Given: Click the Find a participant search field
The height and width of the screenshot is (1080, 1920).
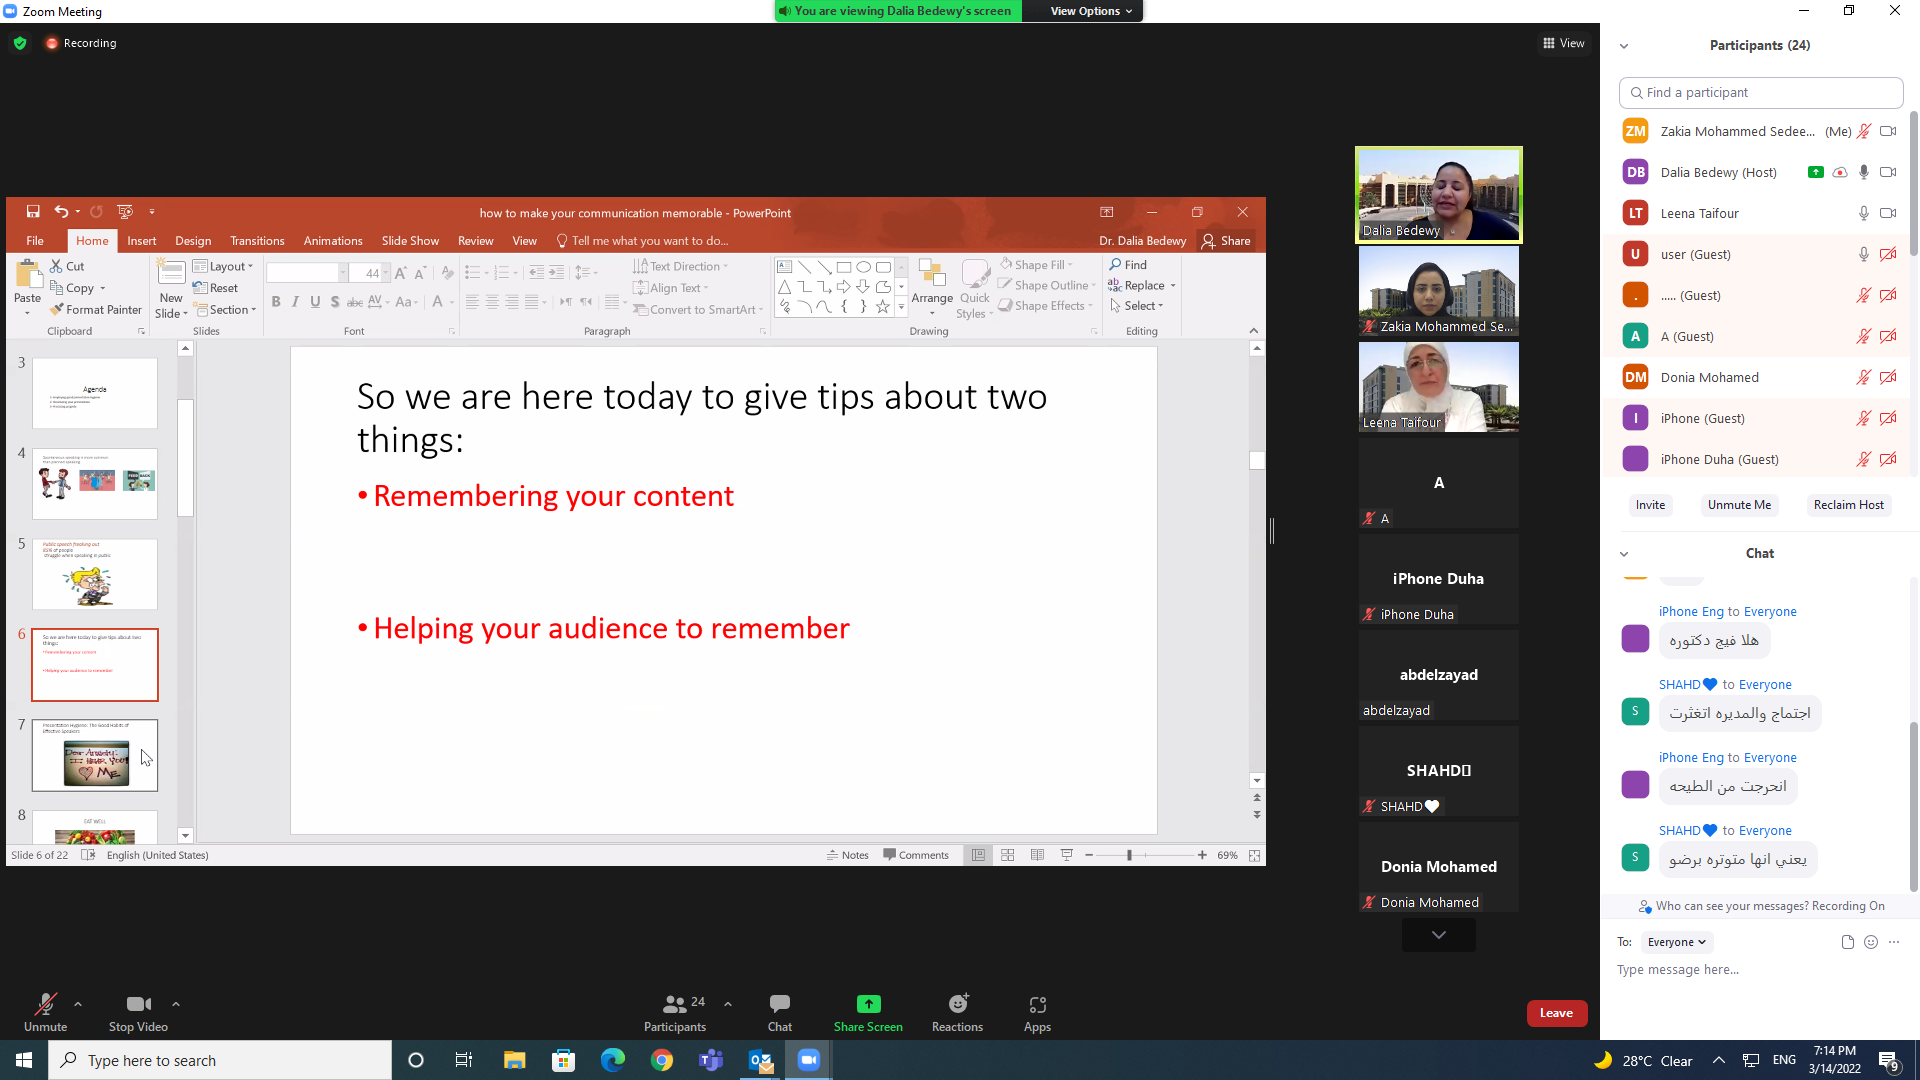Looking at the screenshot, I should tap(1760, 92).
